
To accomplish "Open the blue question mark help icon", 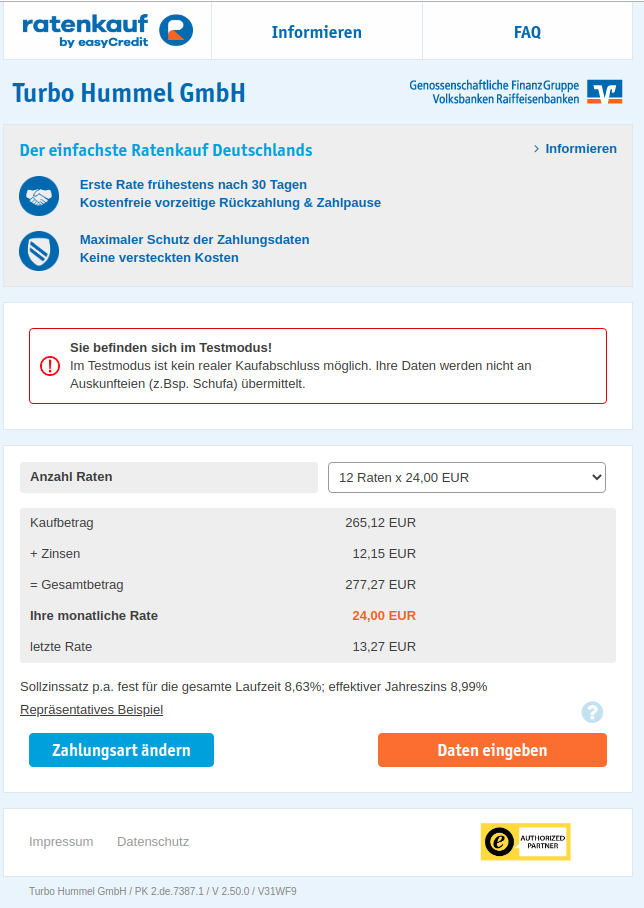I will point(592,712).
